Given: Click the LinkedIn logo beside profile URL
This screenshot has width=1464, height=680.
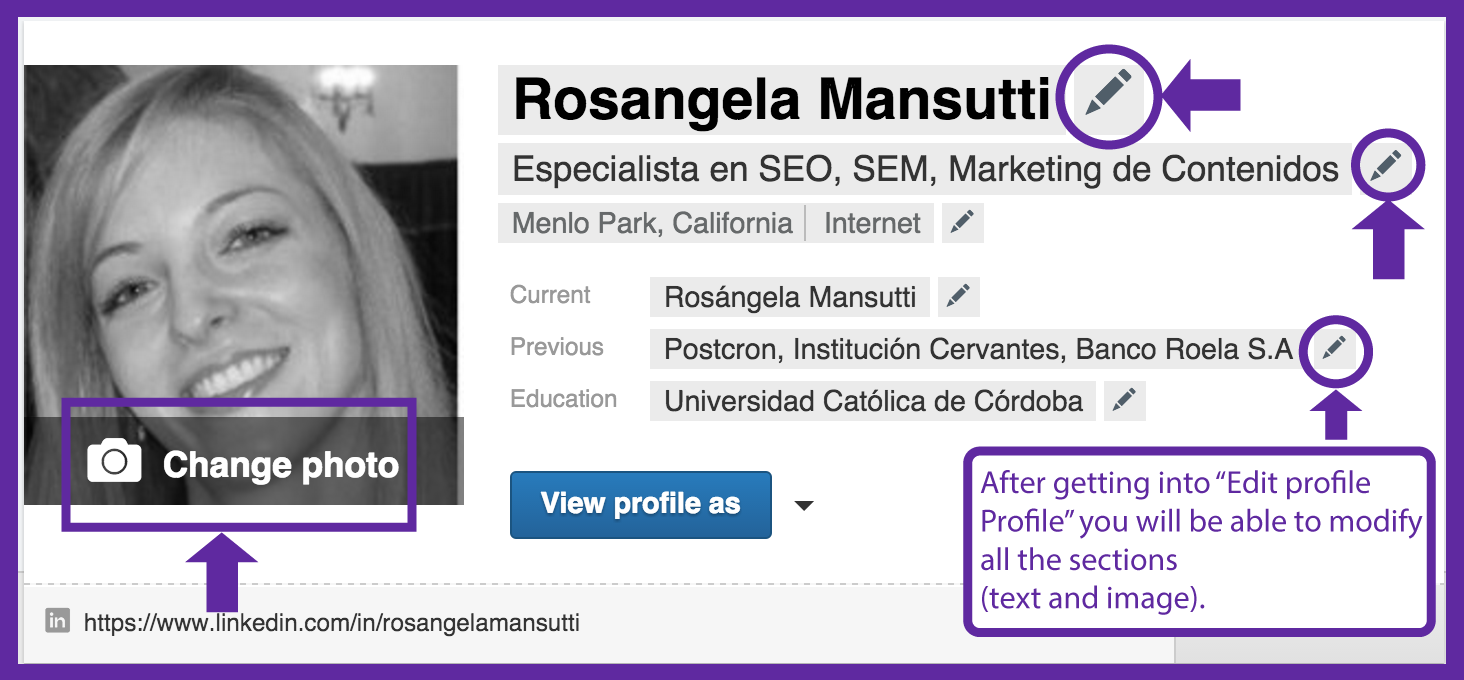Looking at the screenshot, I should click(x=58, y=622).
